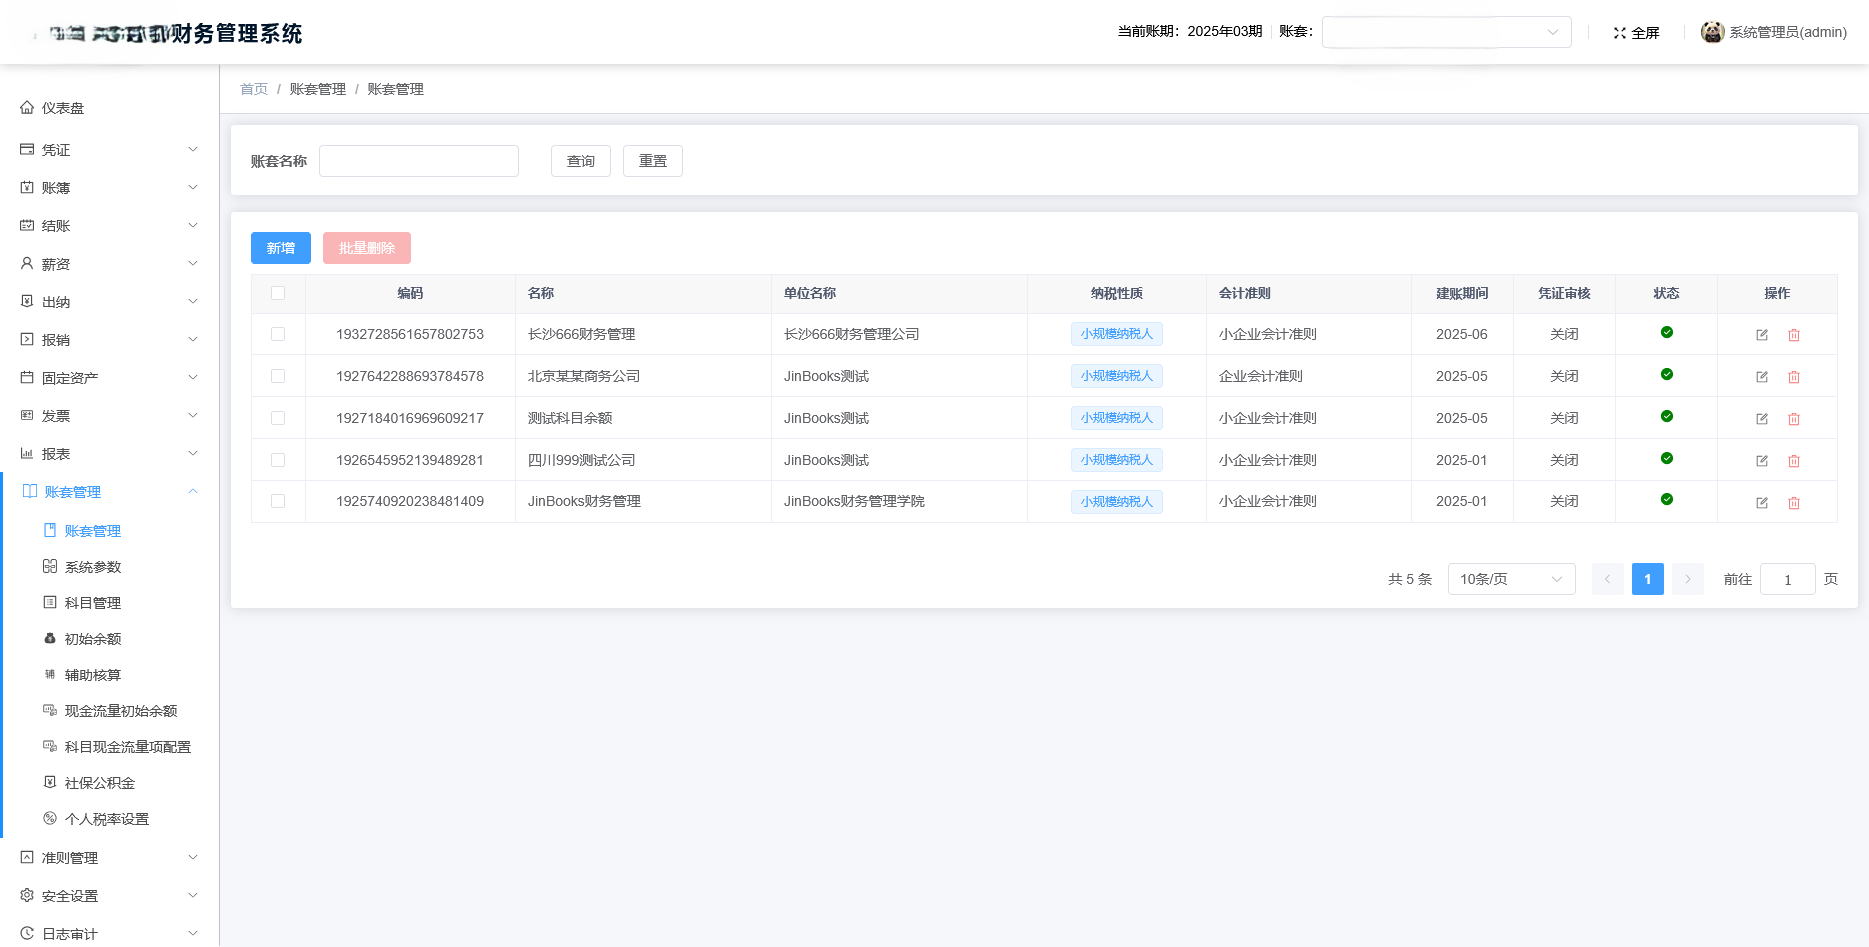Click the 社保公积金 sidebar icon

50,782
